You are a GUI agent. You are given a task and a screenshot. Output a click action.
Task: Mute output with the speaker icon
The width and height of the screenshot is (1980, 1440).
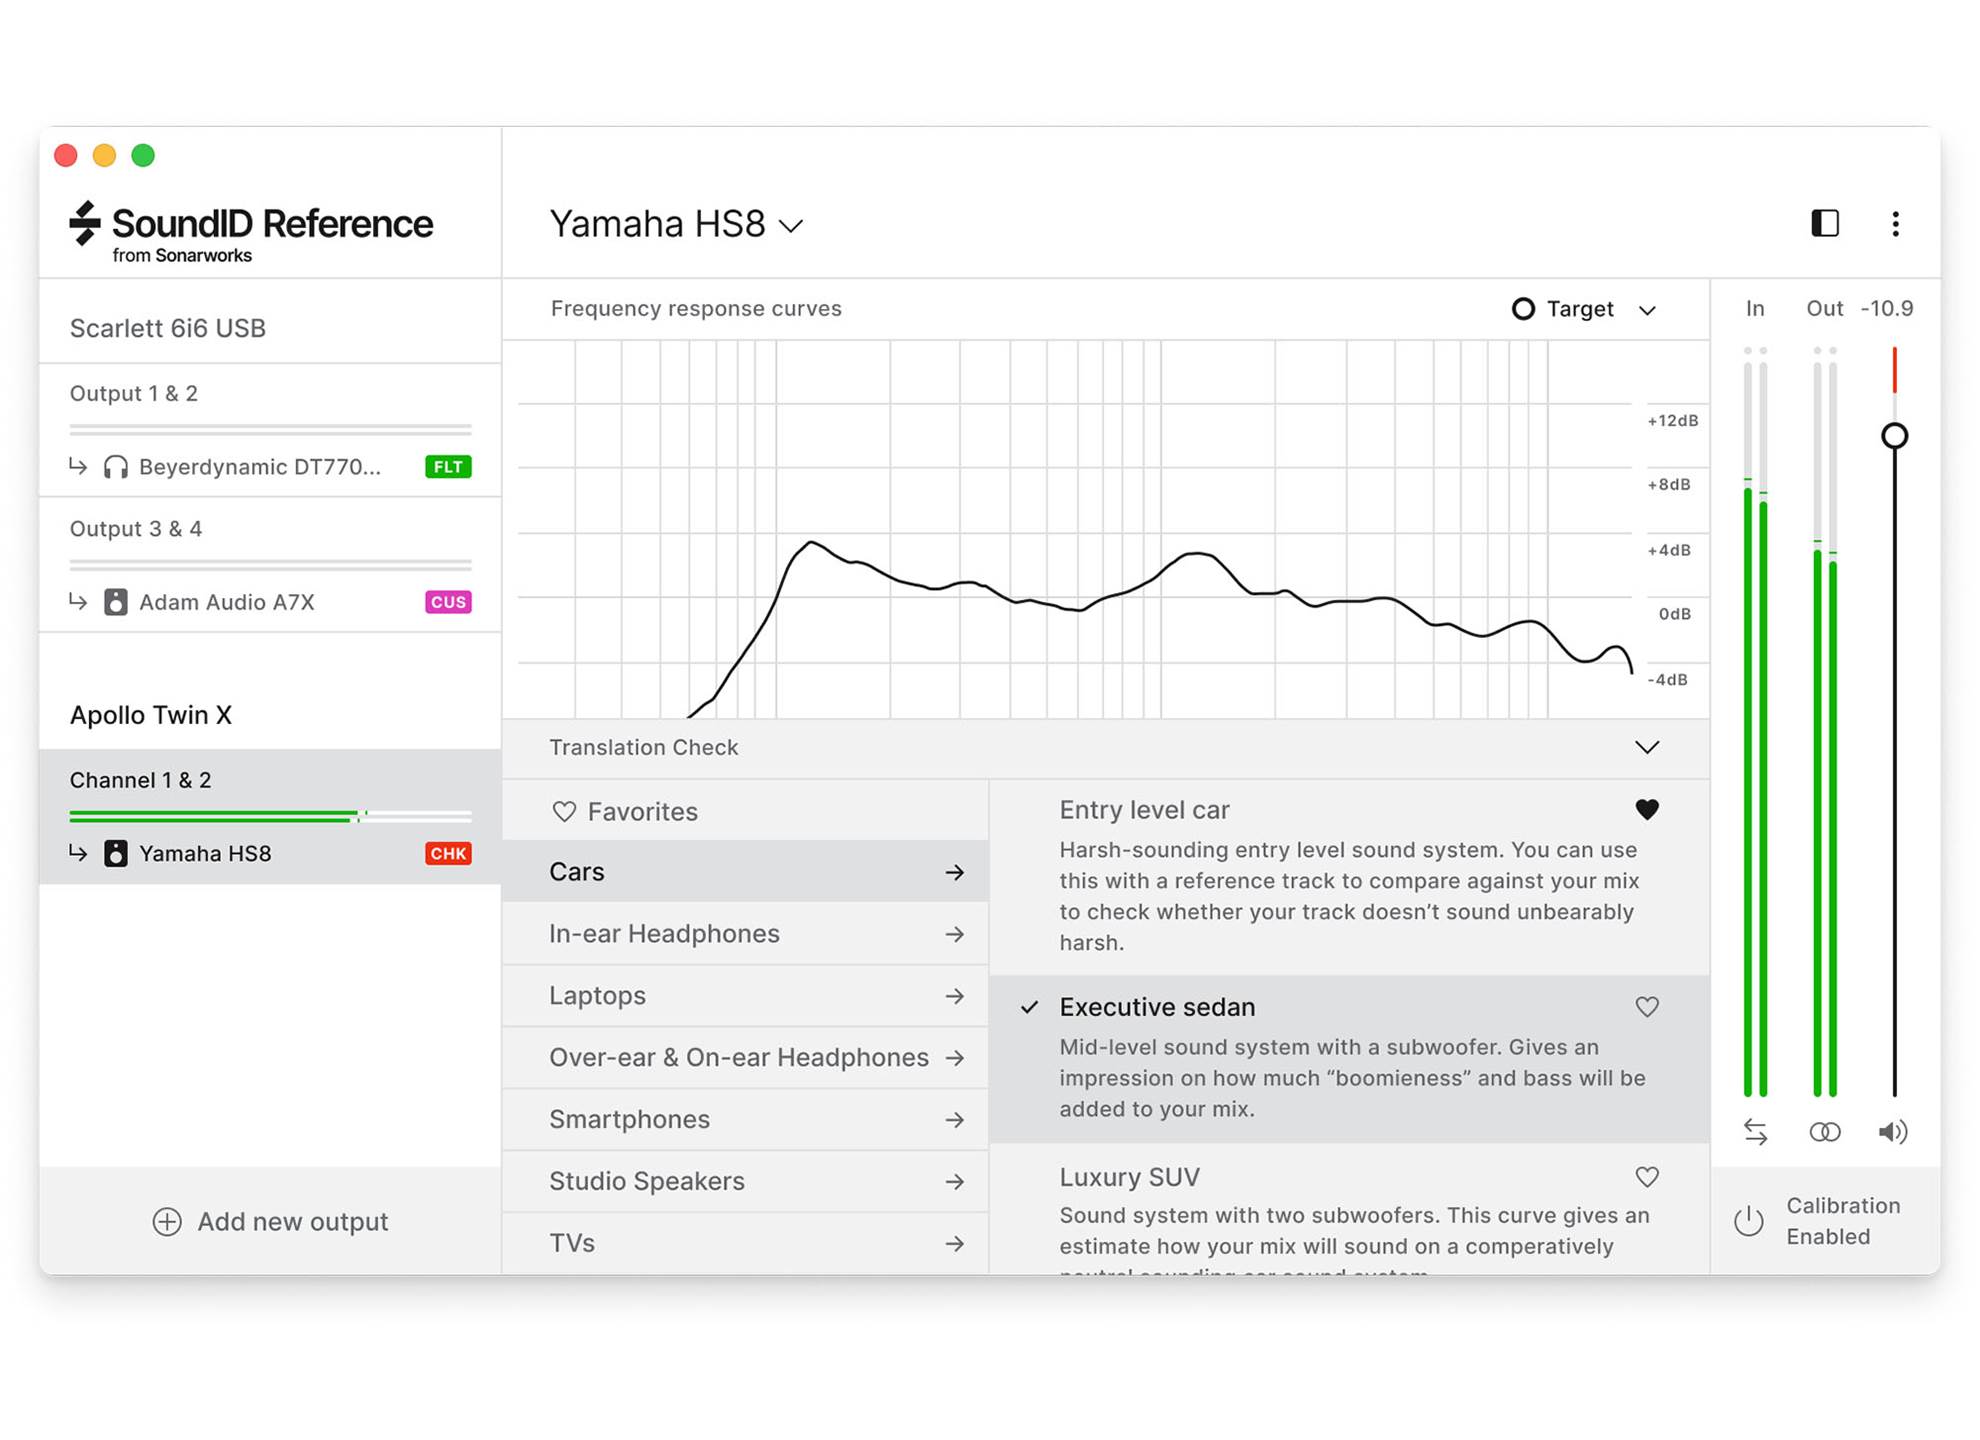coord(1892,1131)
